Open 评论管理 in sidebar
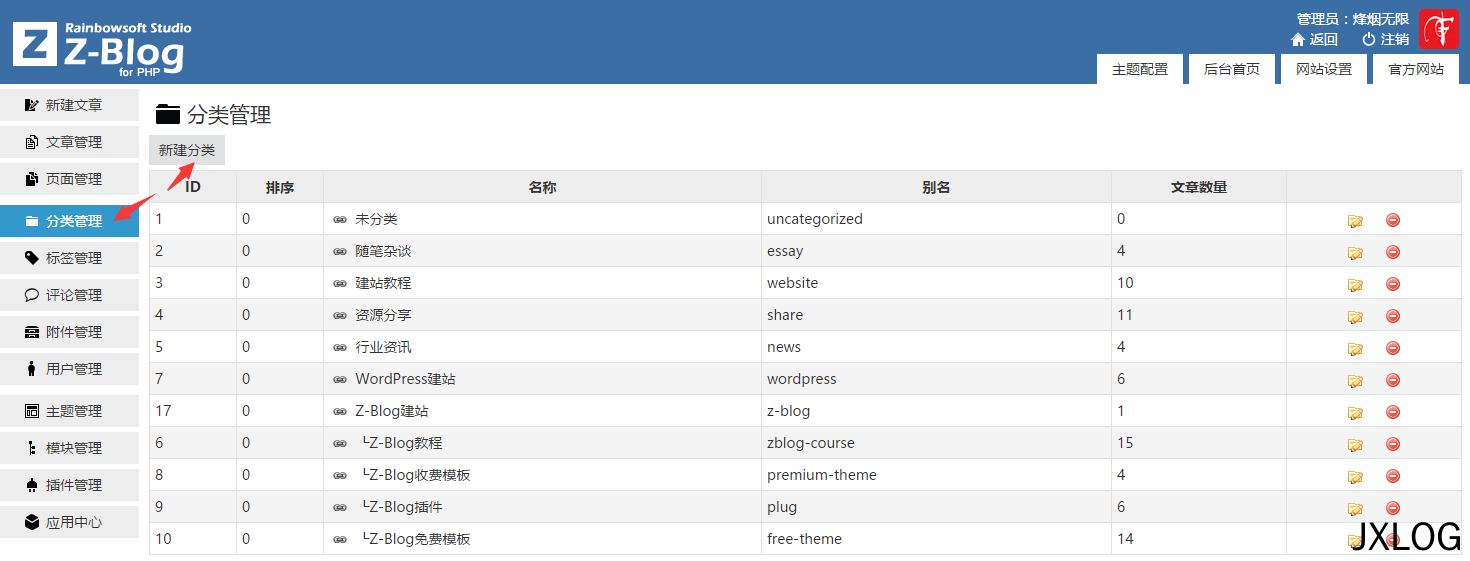1470x561 pixels. tap(69, 295)
